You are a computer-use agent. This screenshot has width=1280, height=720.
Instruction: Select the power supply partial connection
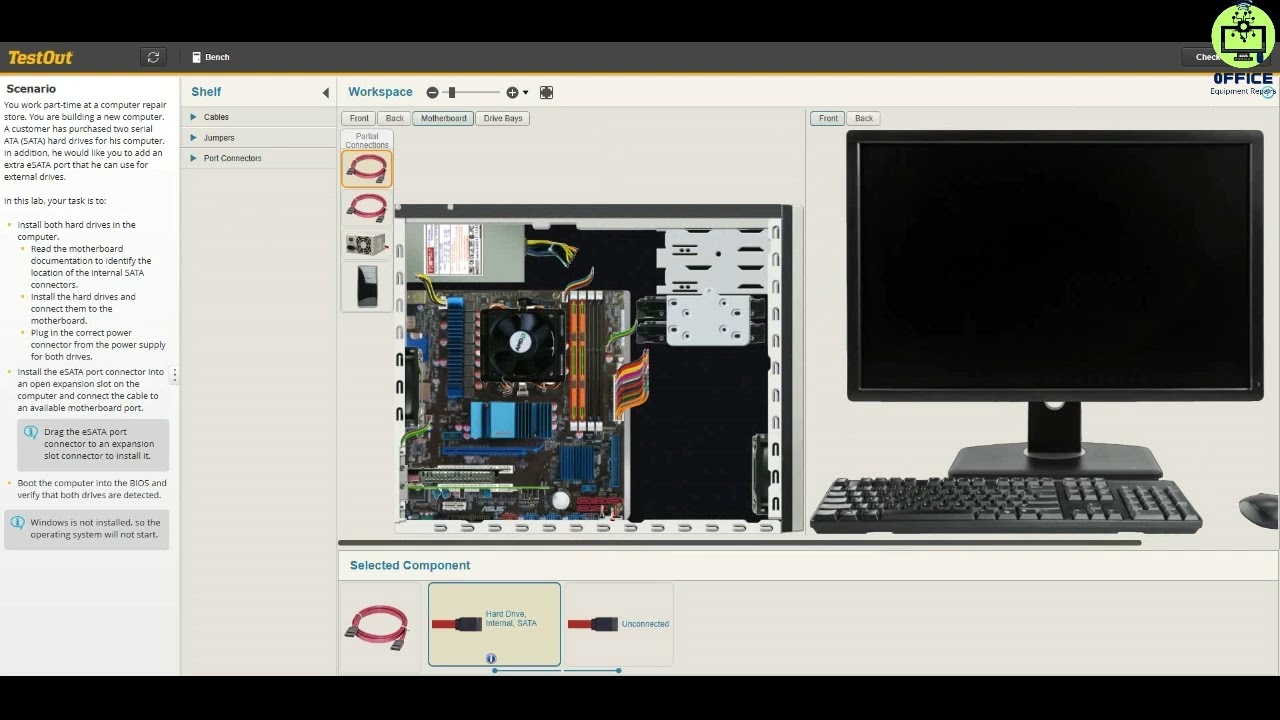tap(367, 244)
